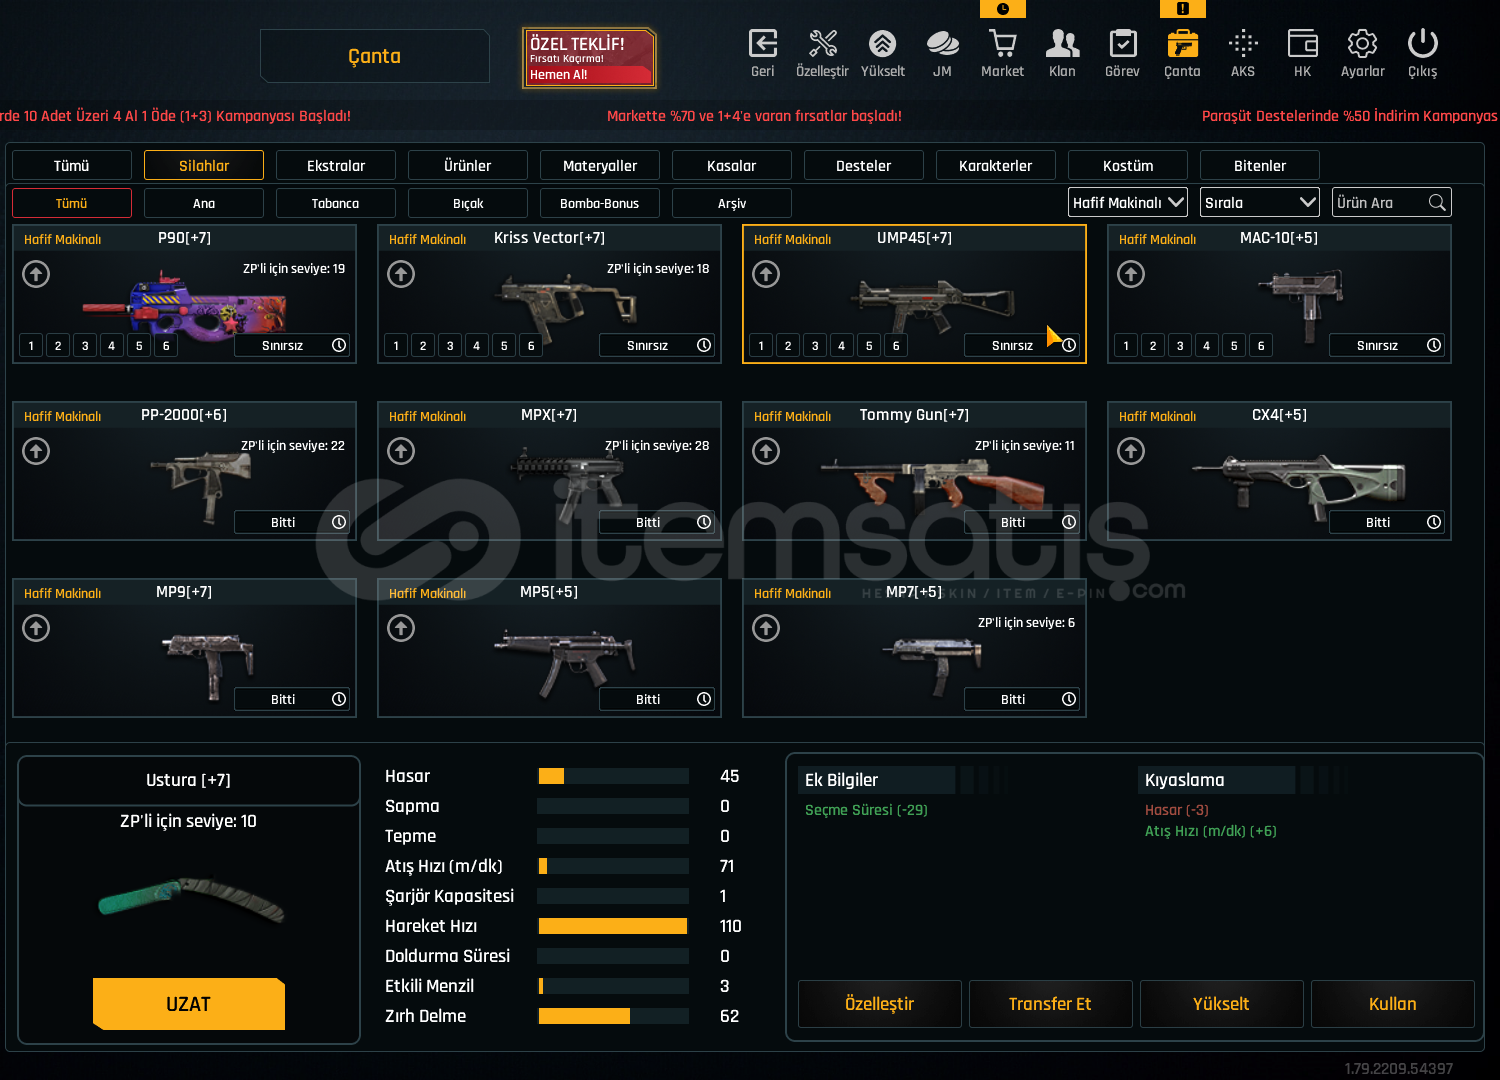Click the Transfer Et button
This screenshot has height=1080, width=1500.
coord(1050,1004)
